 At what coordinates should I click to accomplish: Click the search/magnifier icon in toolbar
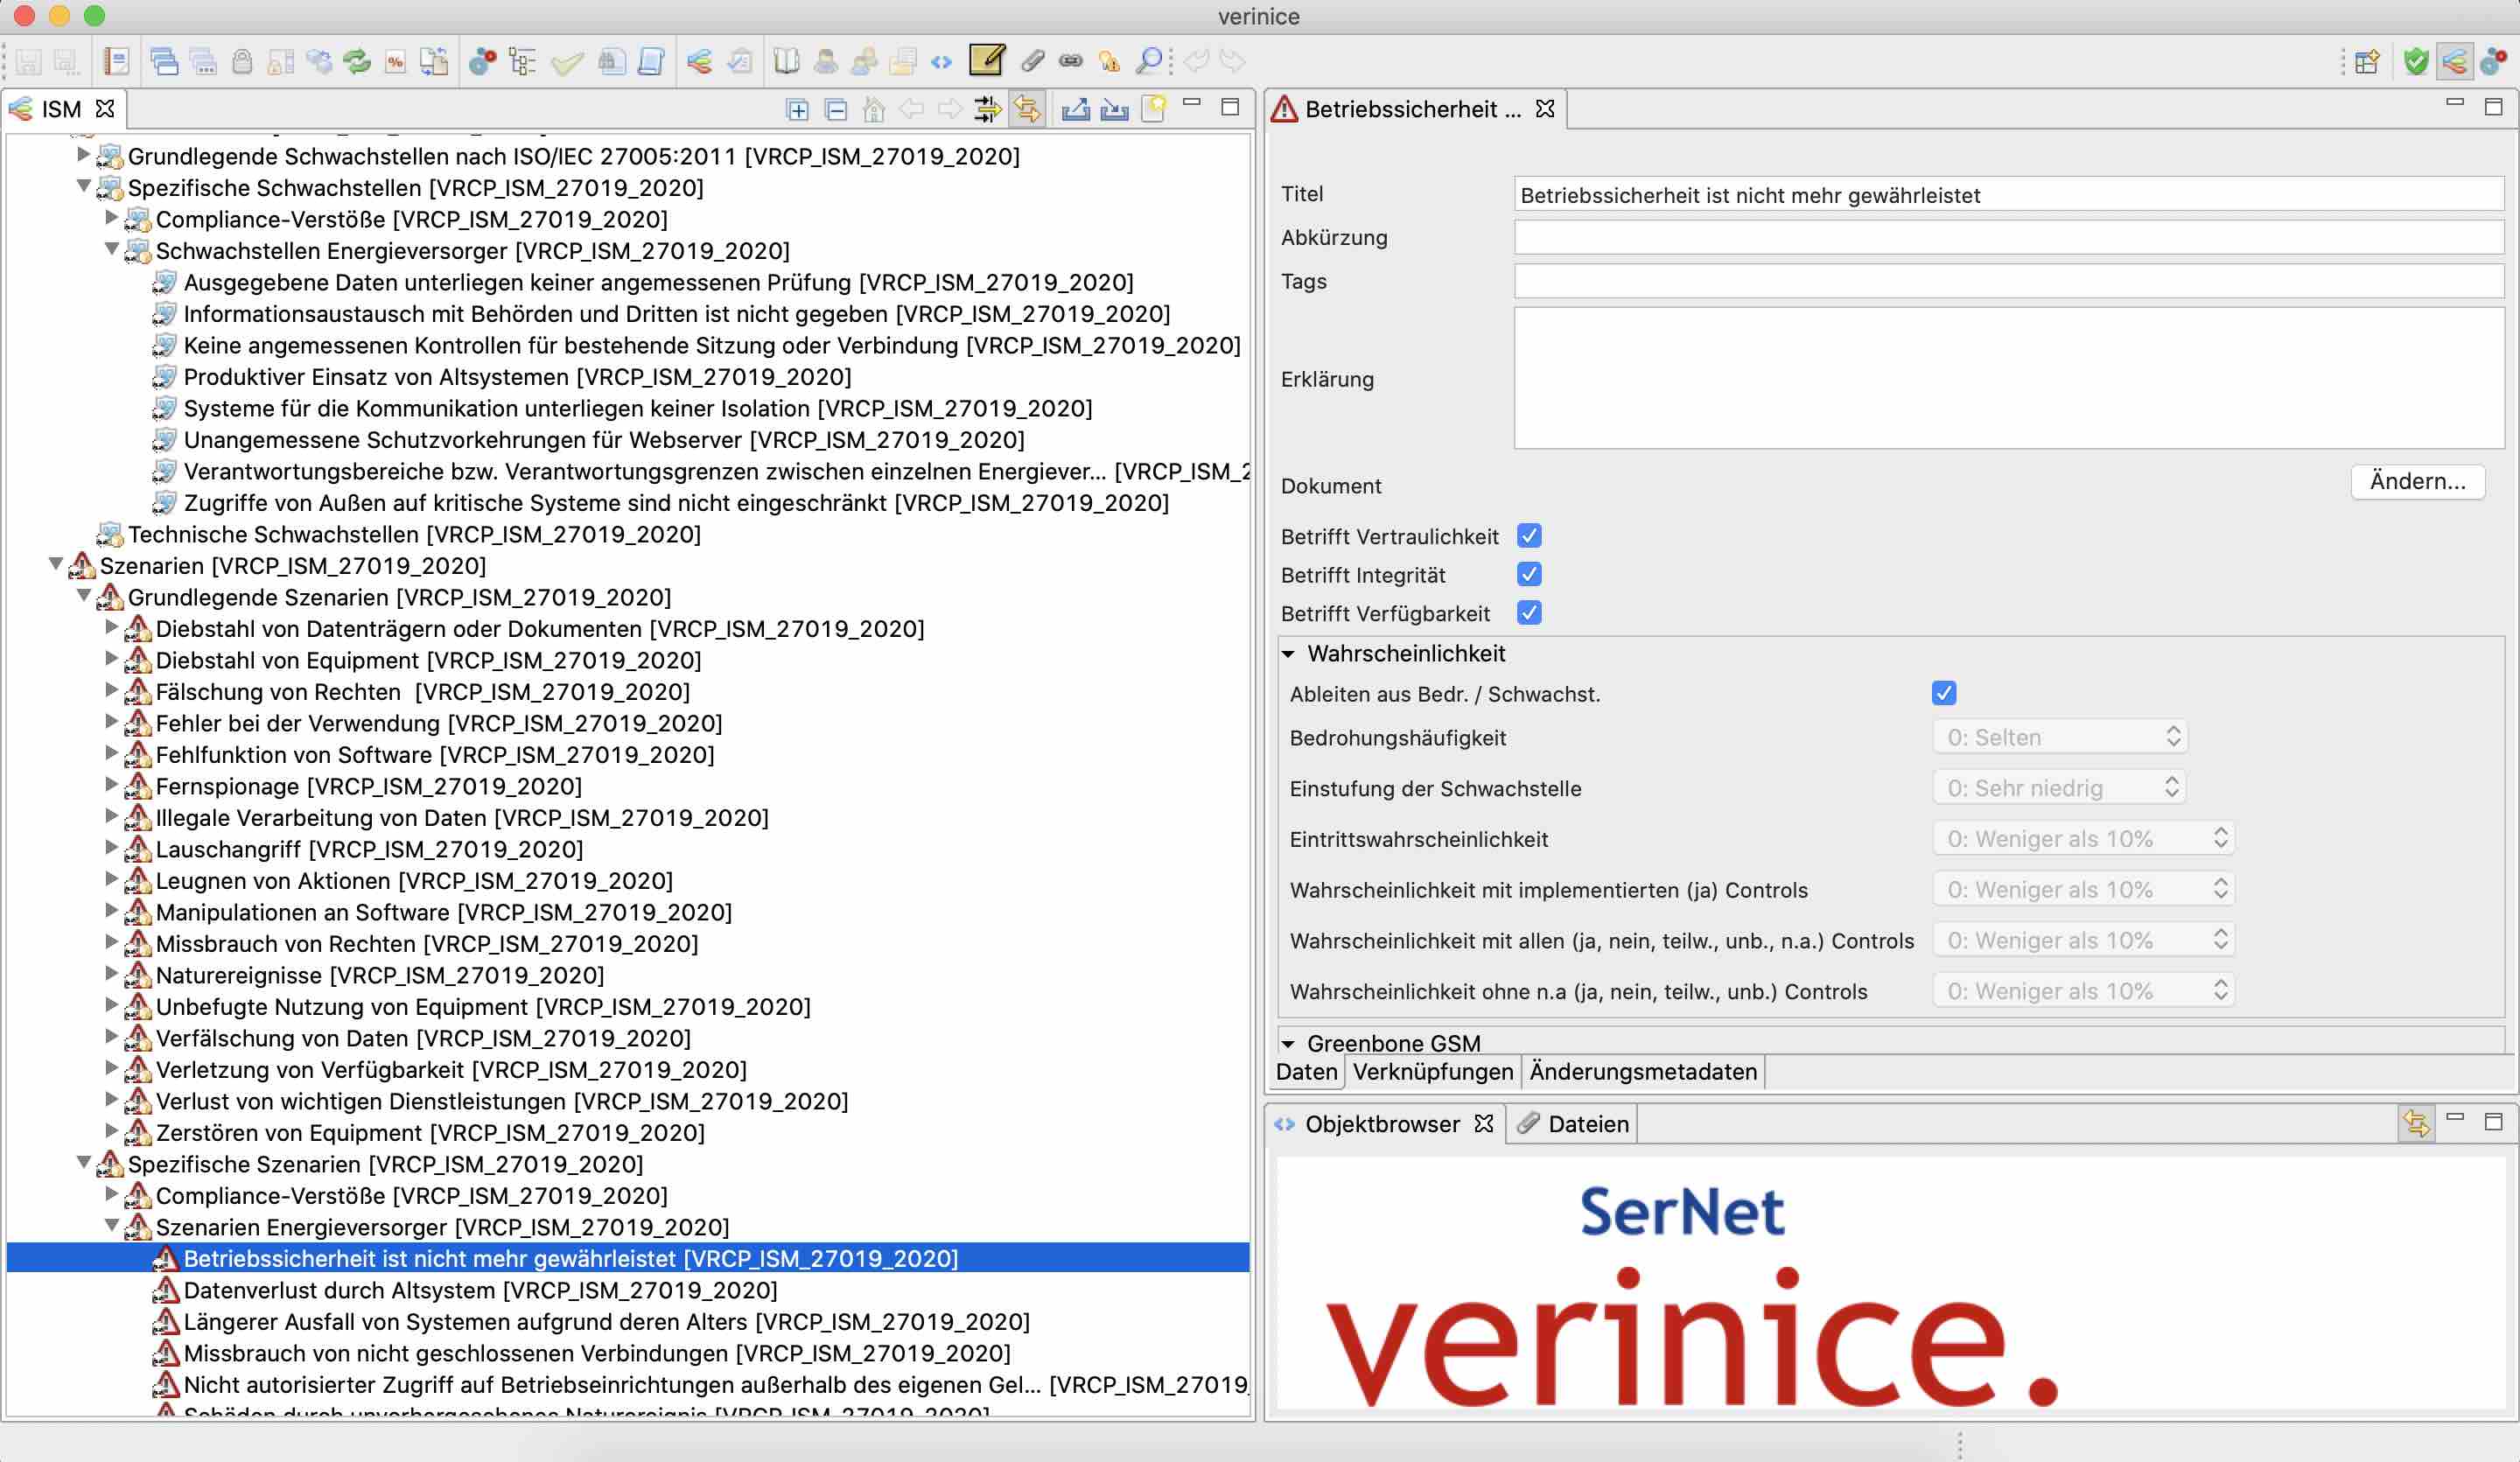1151,63
